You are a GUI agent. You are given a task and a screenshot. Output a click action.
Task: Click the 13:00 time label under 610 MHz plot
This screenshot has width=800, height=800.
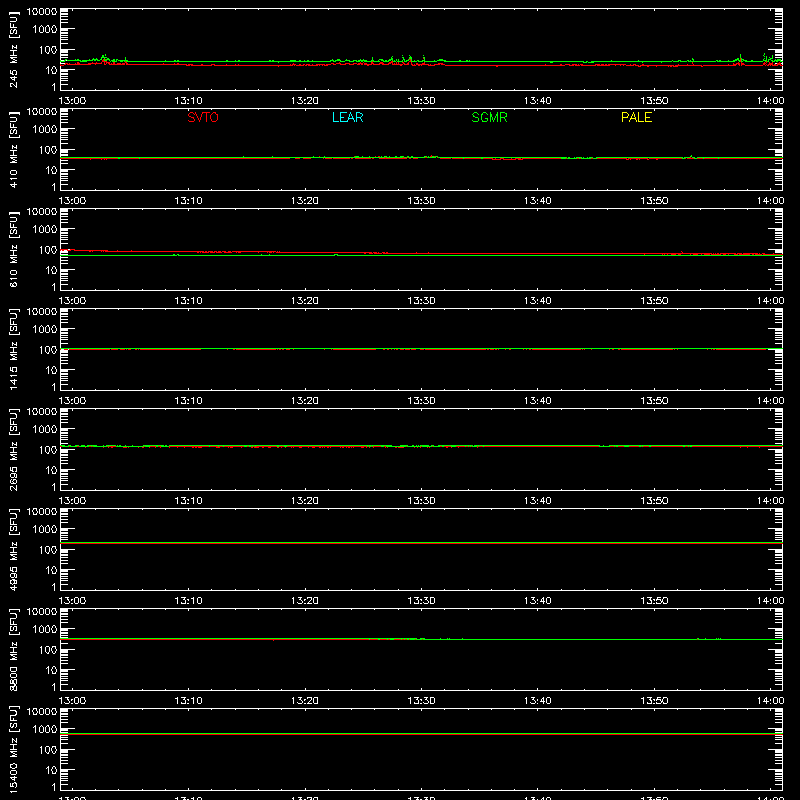pos(72,301)
